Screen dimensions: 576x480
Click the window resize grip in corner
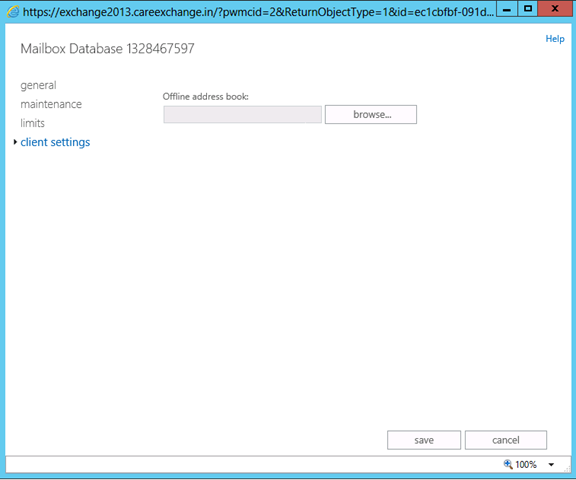567,469
